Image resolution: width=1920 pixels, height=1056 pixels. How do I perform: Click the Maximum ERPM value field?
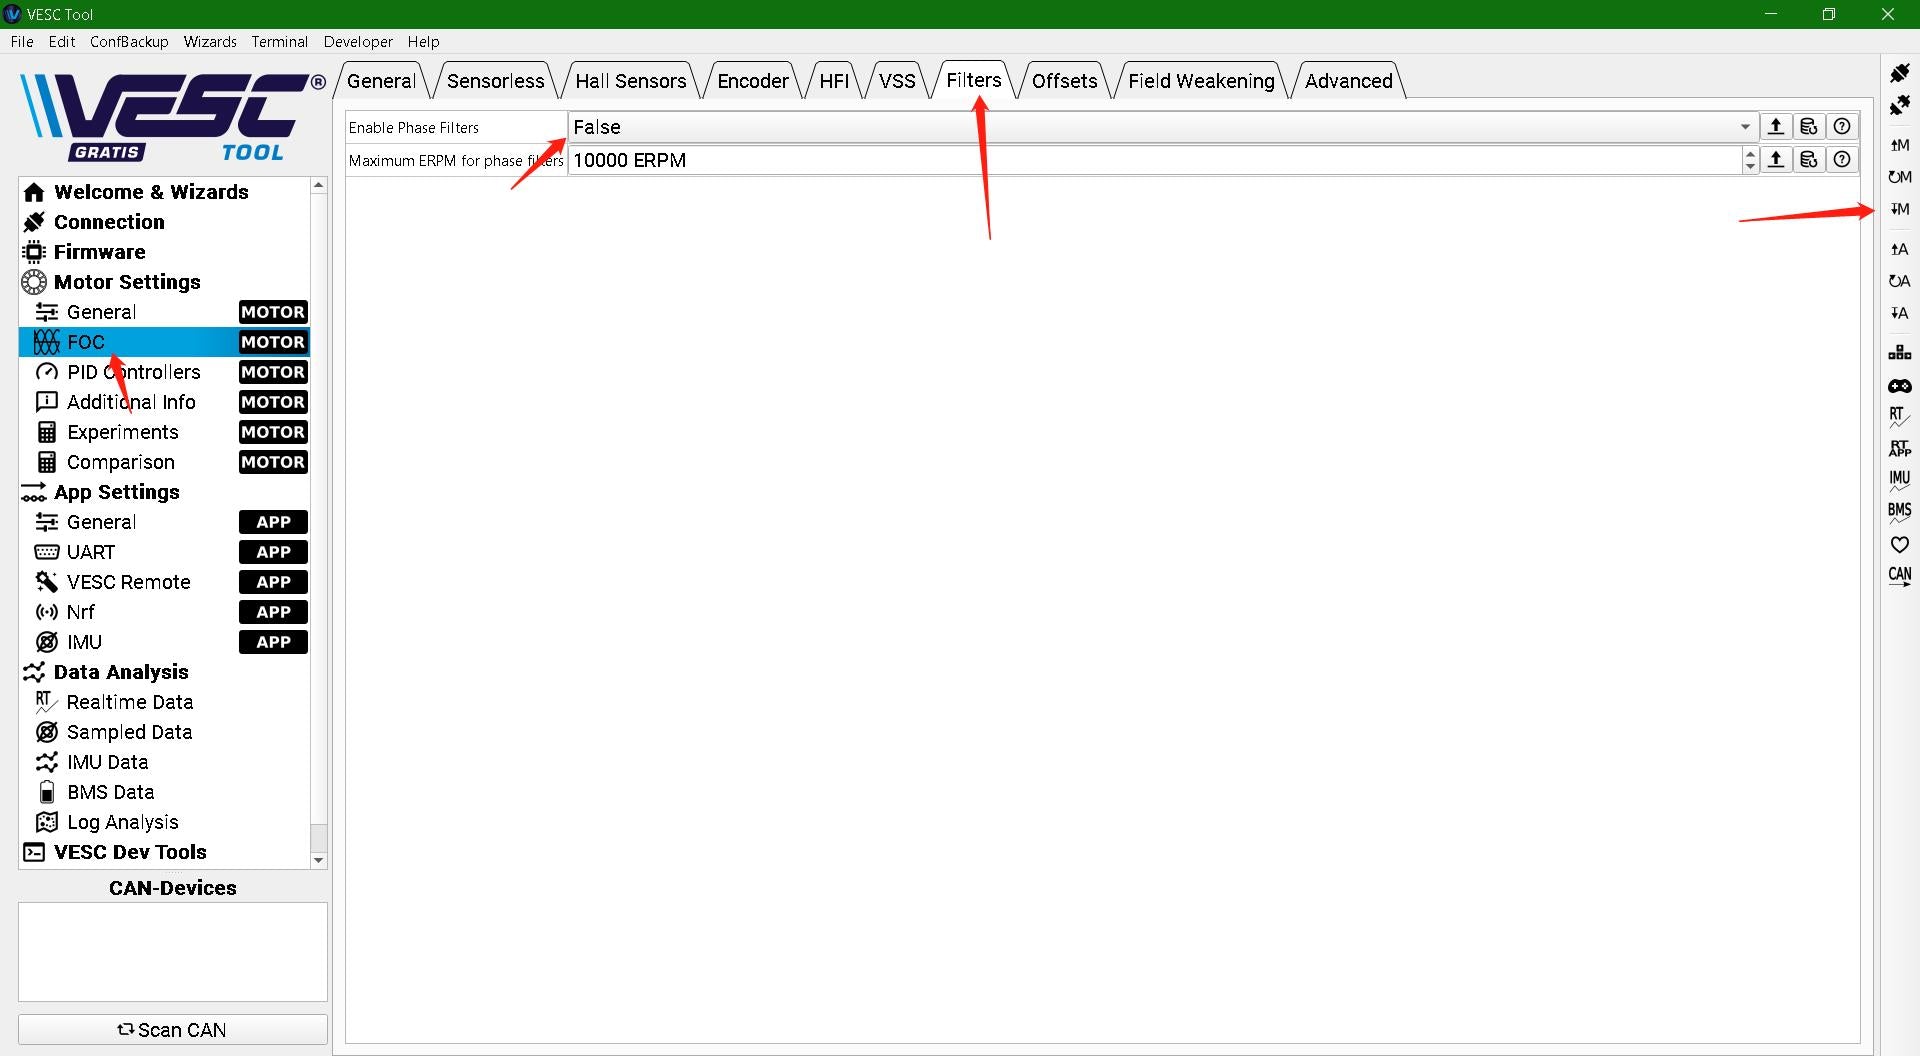click(x=1150, y=160)
